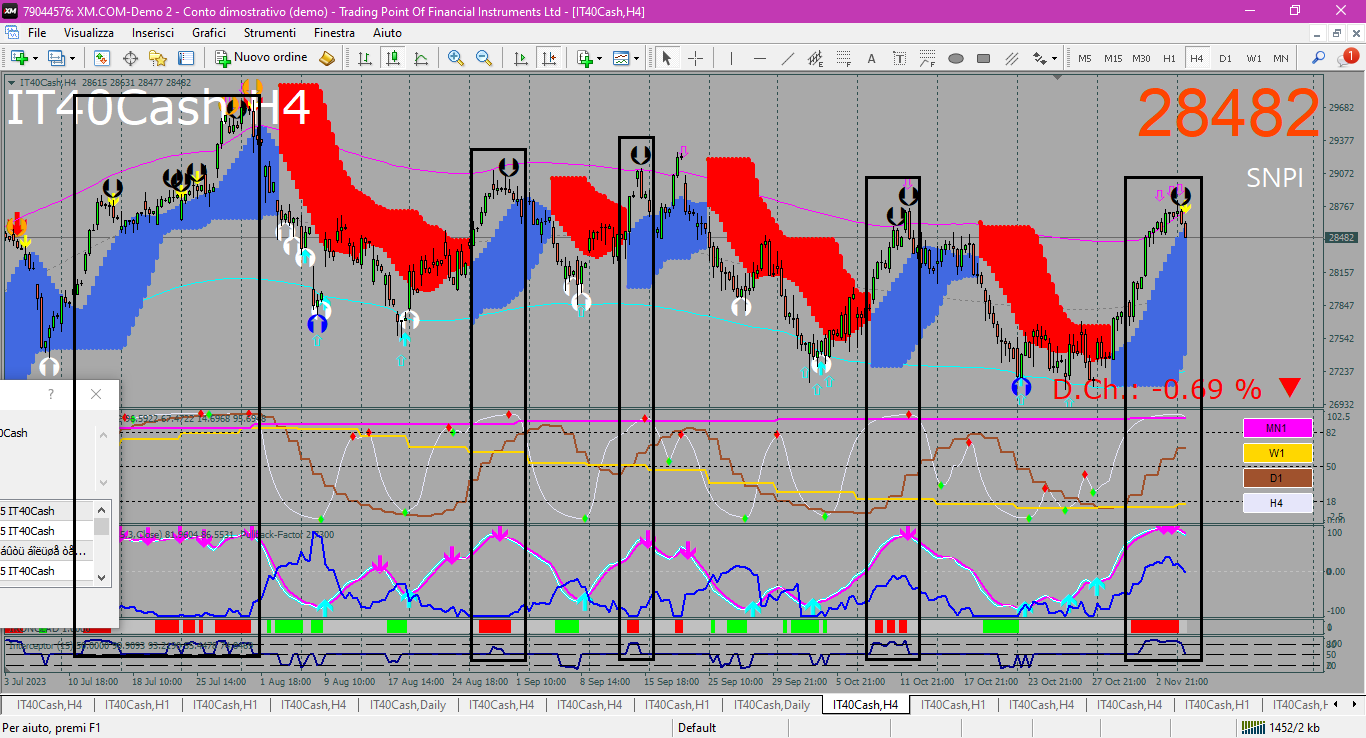The image size is (1366, 738).
Task: Click the Nuovo ordine button
Action: click(262, 58)
